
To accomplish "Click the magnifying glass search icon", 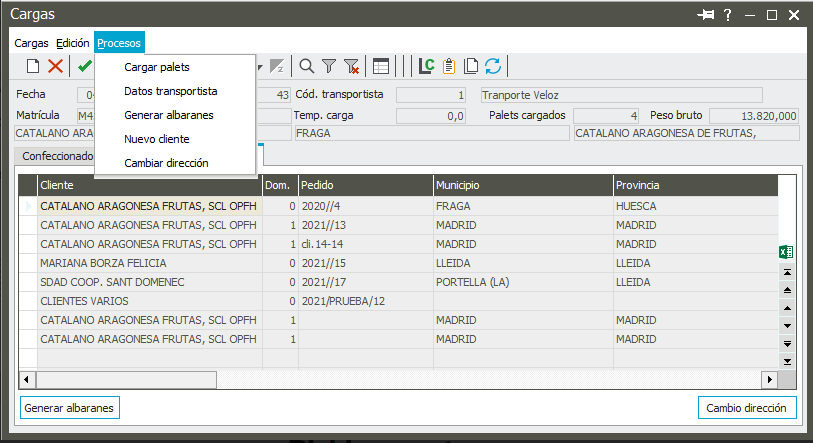I will tap(307, 67).
